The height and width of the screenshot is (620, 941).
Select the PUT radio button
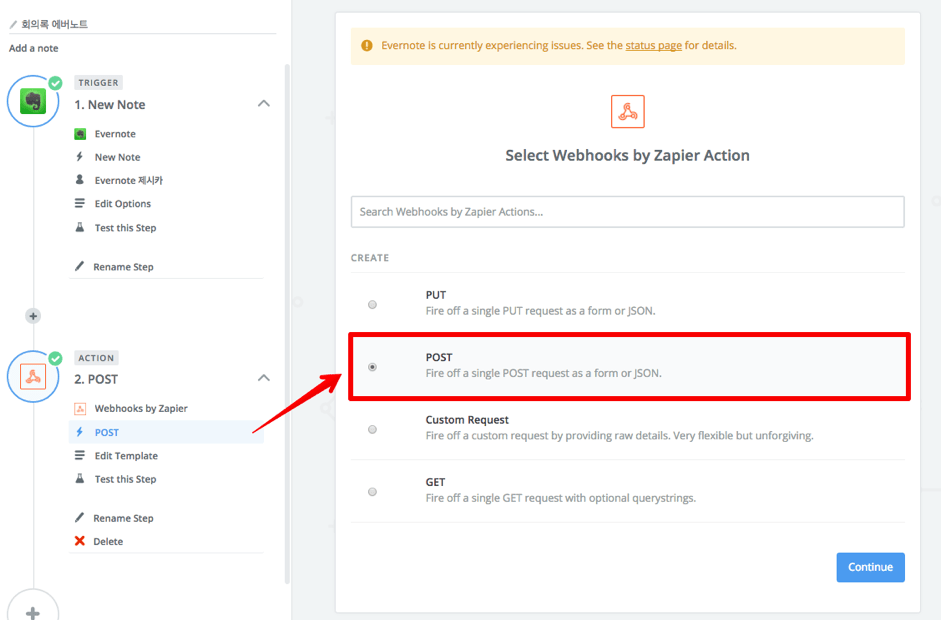(x=373, y=304)
